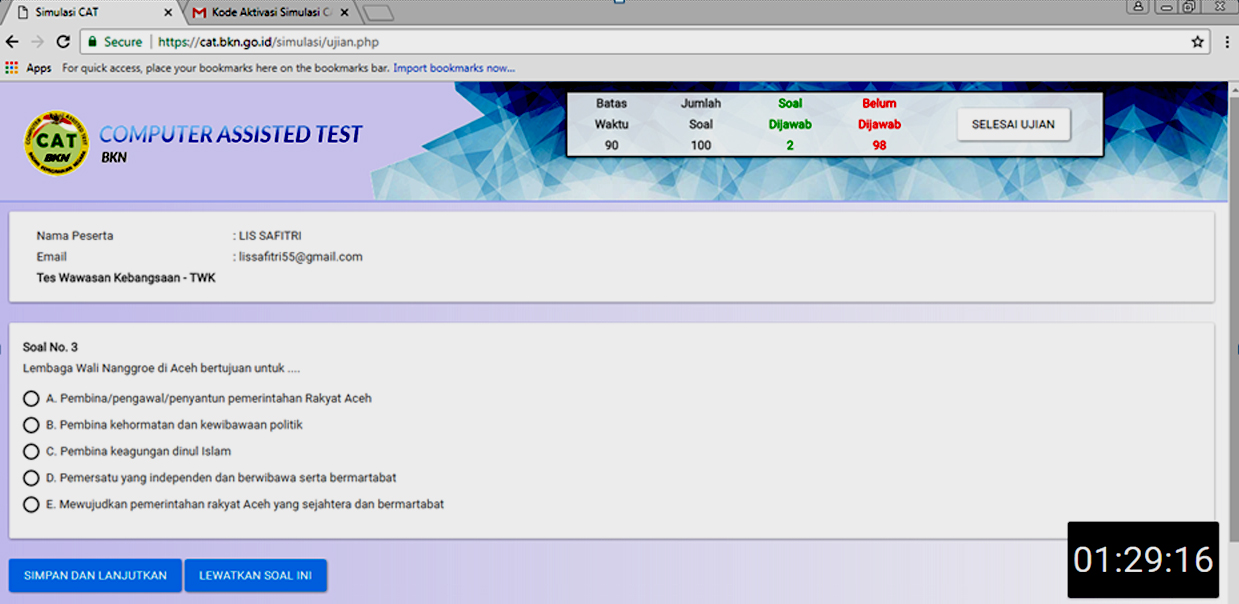Reload the page with the refresh icon

63,42
